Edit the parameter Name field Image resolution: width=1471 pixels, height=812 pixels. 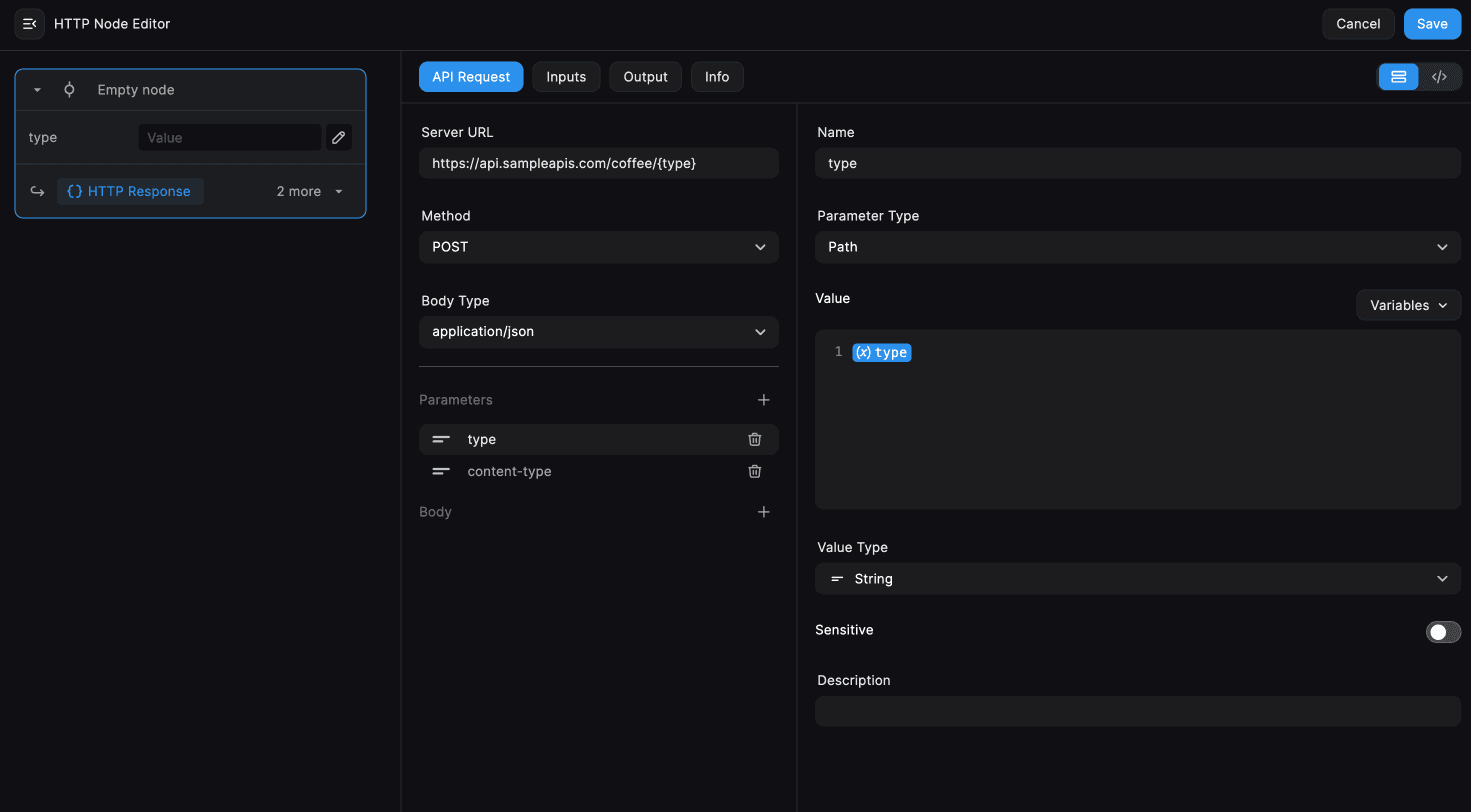pos(1138,163)
